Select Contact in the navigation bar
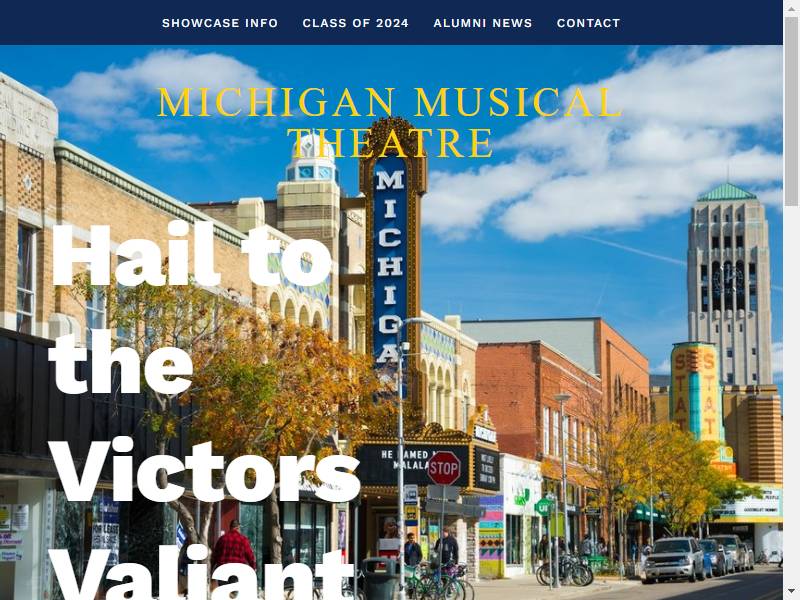The width and height of the screenshot is (800, 600). pos(588,23)
